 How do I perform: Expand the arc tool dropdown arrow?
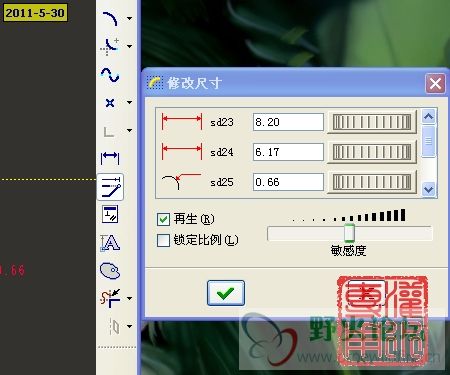(x=129, y=19)
